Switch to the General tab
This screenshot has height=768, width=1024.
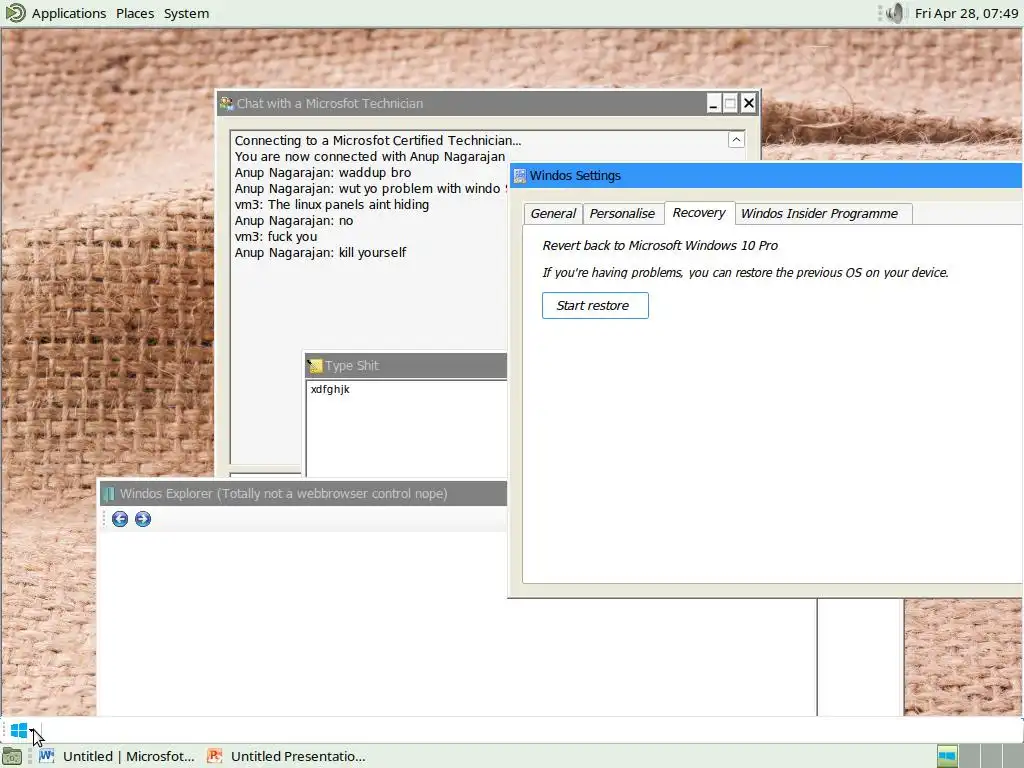pos(553,214)
